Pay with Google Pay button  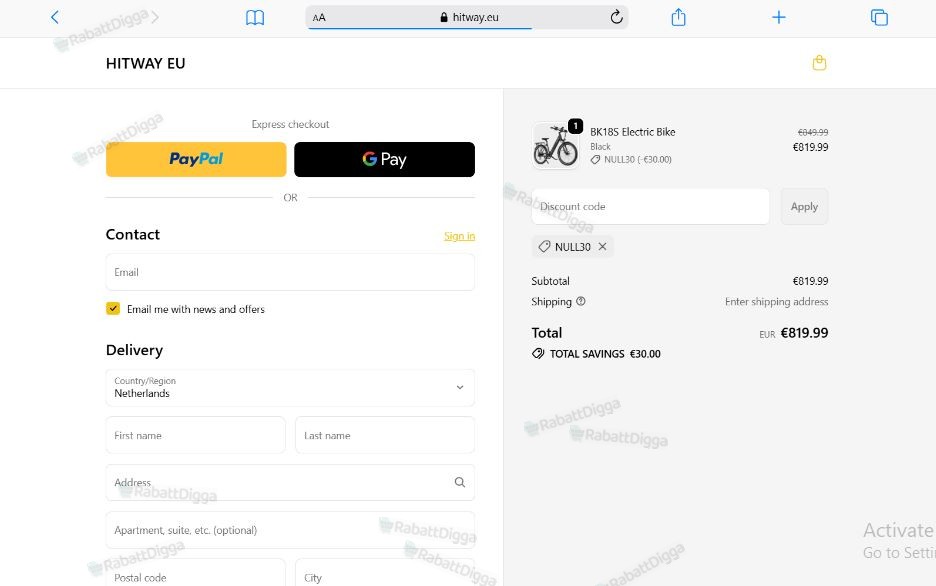[x=384, y=159]
